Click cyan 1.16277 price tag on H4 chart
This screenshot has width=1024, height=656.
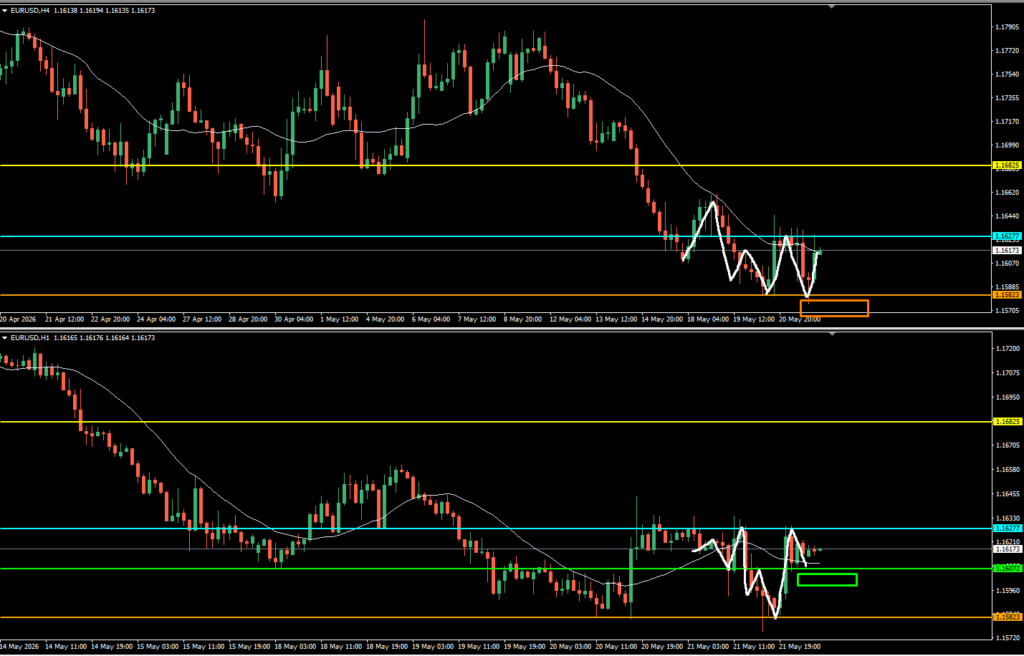[1006, 236]
